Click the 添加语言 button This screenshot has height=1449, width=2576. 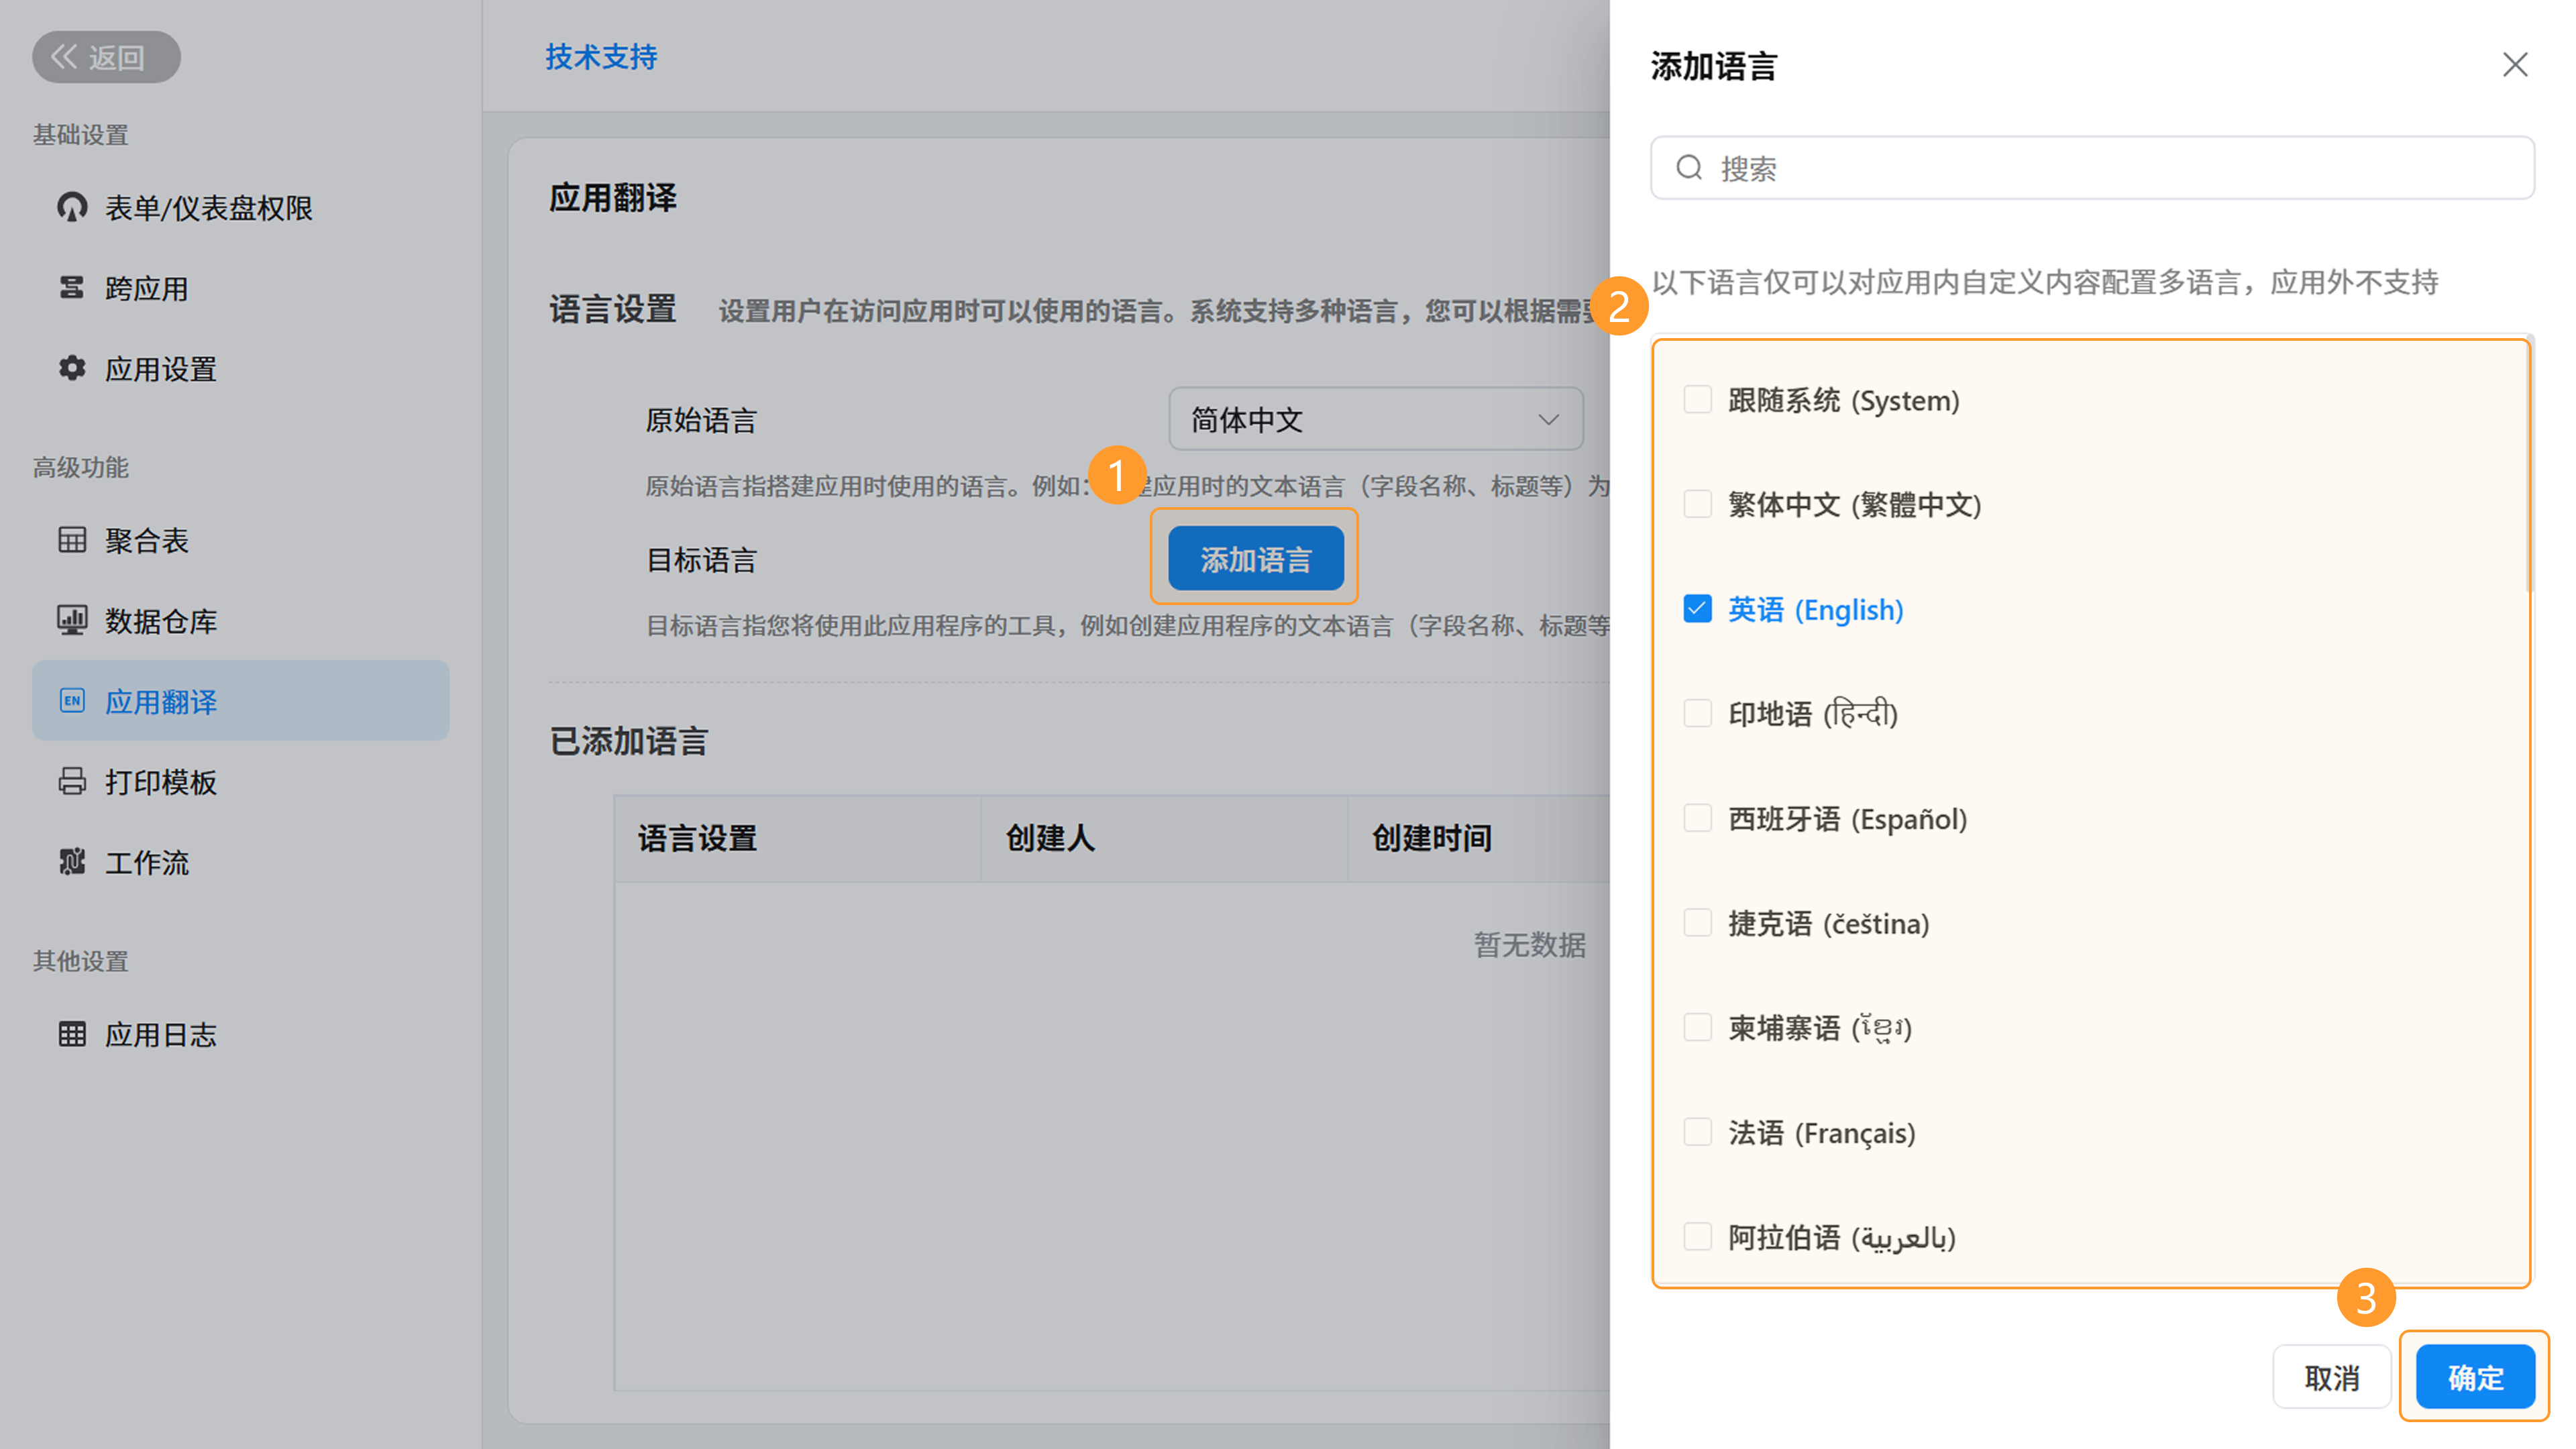click(x=1255, y=559)
